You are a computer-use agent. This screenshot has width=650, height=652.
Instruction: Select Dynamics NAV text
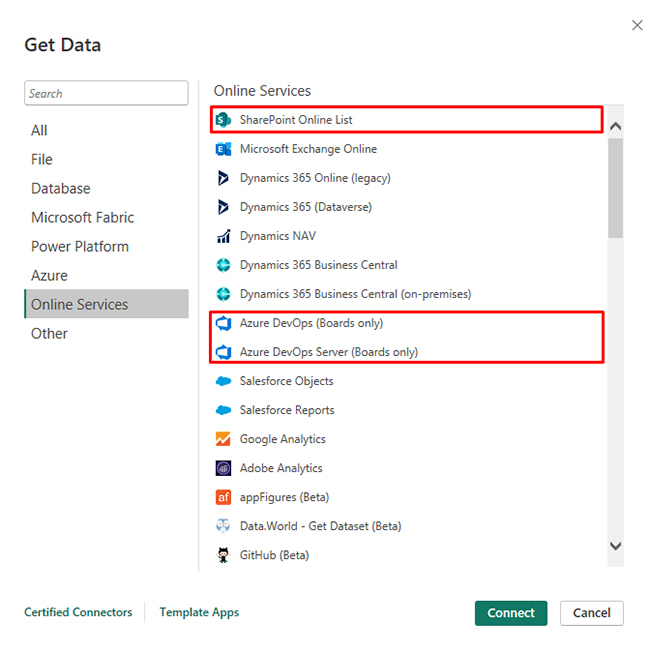pyautogui.click(x=278, y=236)
